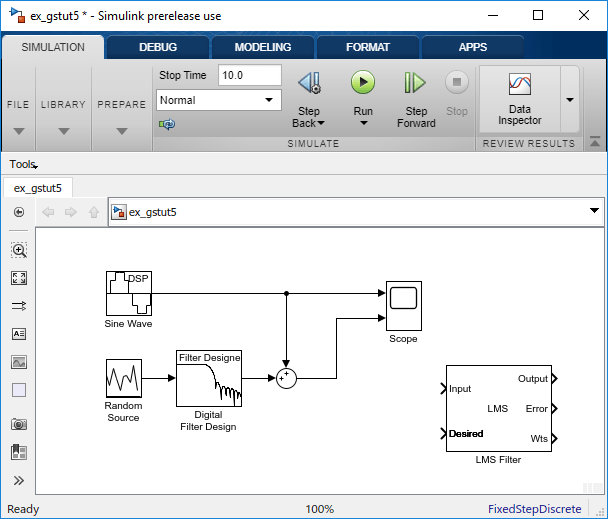
Task: Toggle the fast restart icon
Action: (167, 124)
